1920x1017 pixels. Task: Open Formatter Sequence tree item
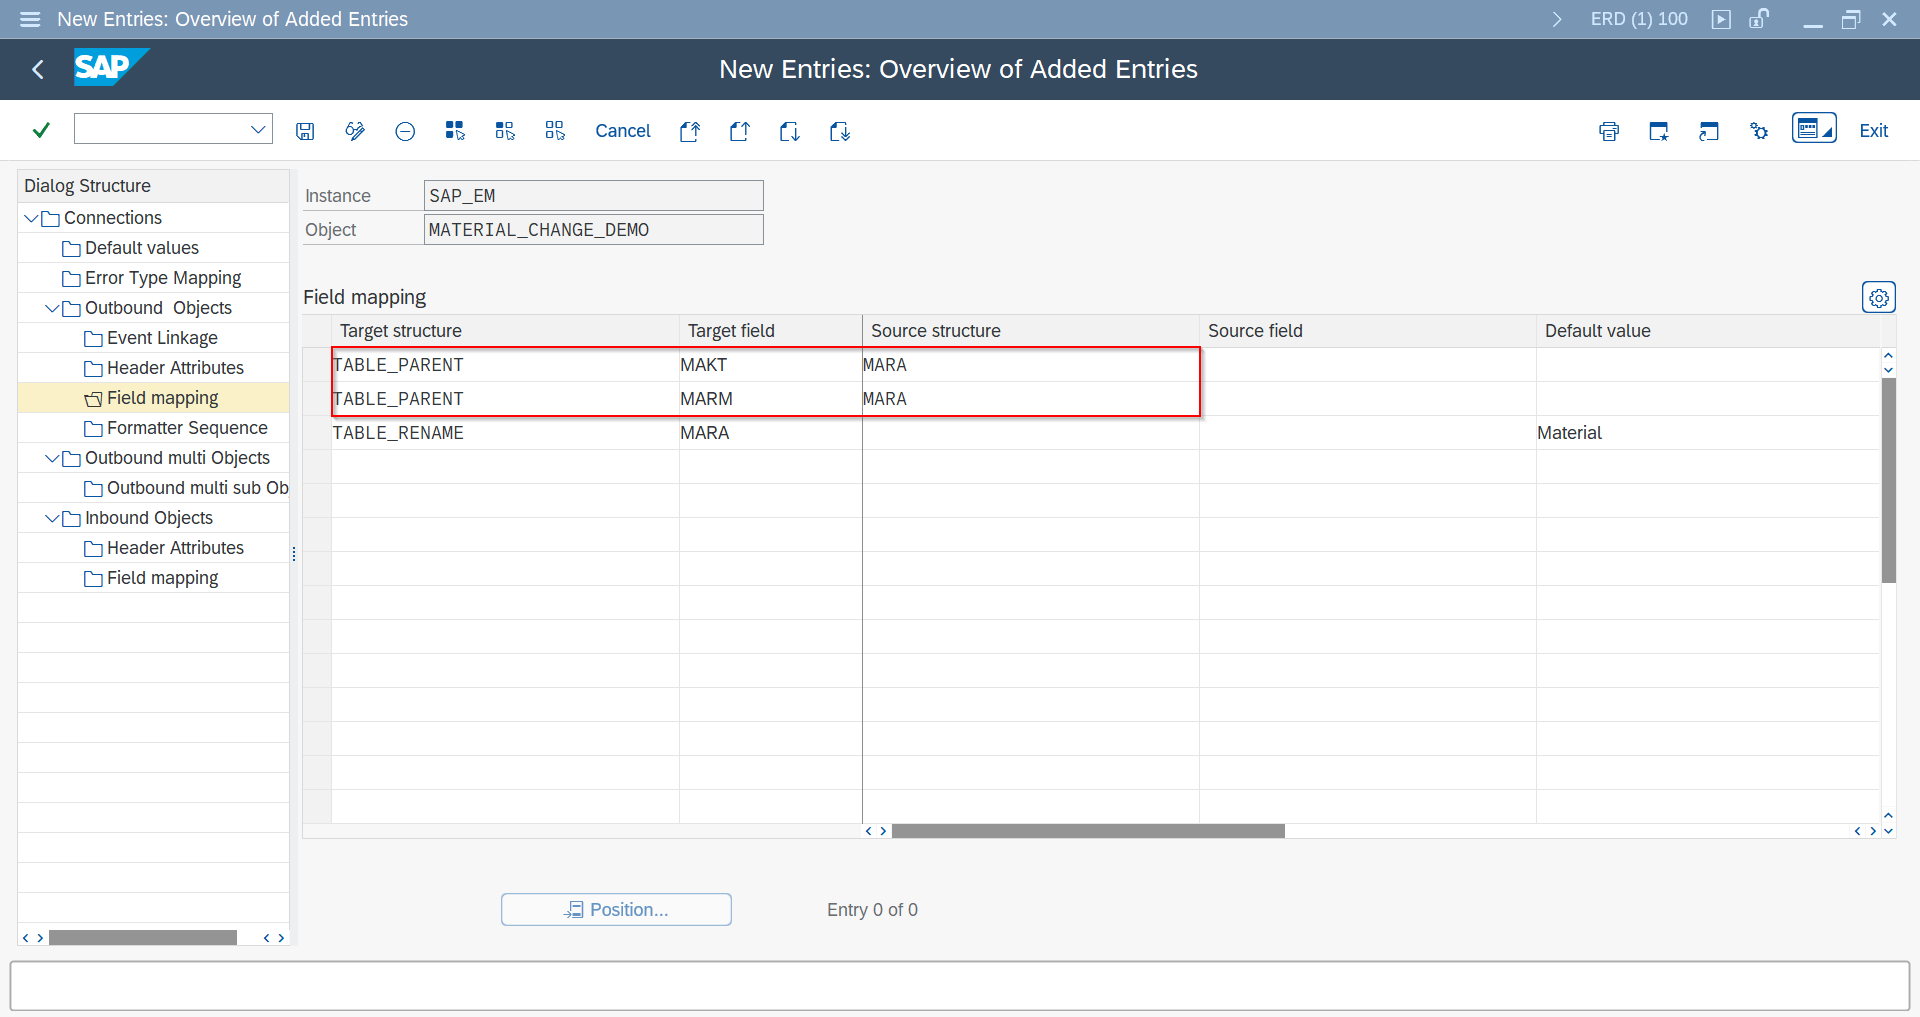click(187, 428)
